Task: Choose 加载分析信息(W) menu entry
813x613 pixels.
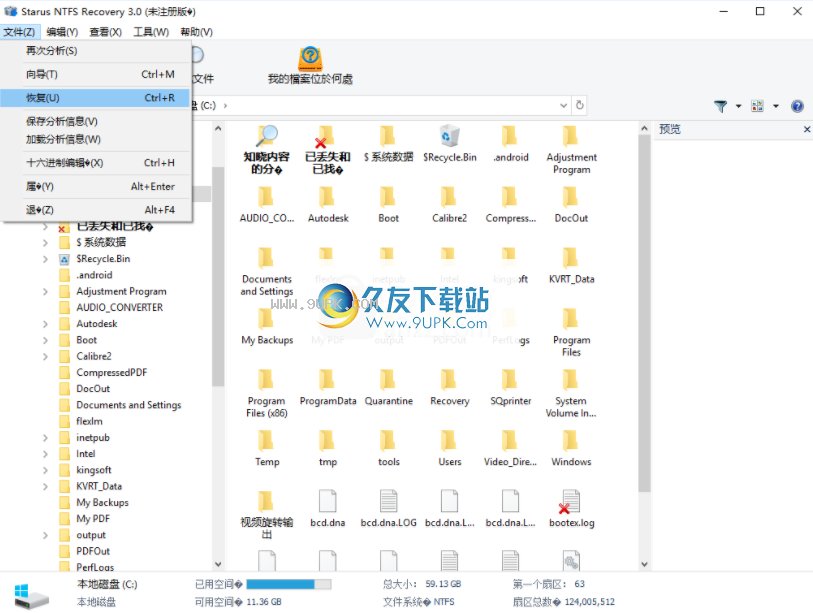Action: 96,139
